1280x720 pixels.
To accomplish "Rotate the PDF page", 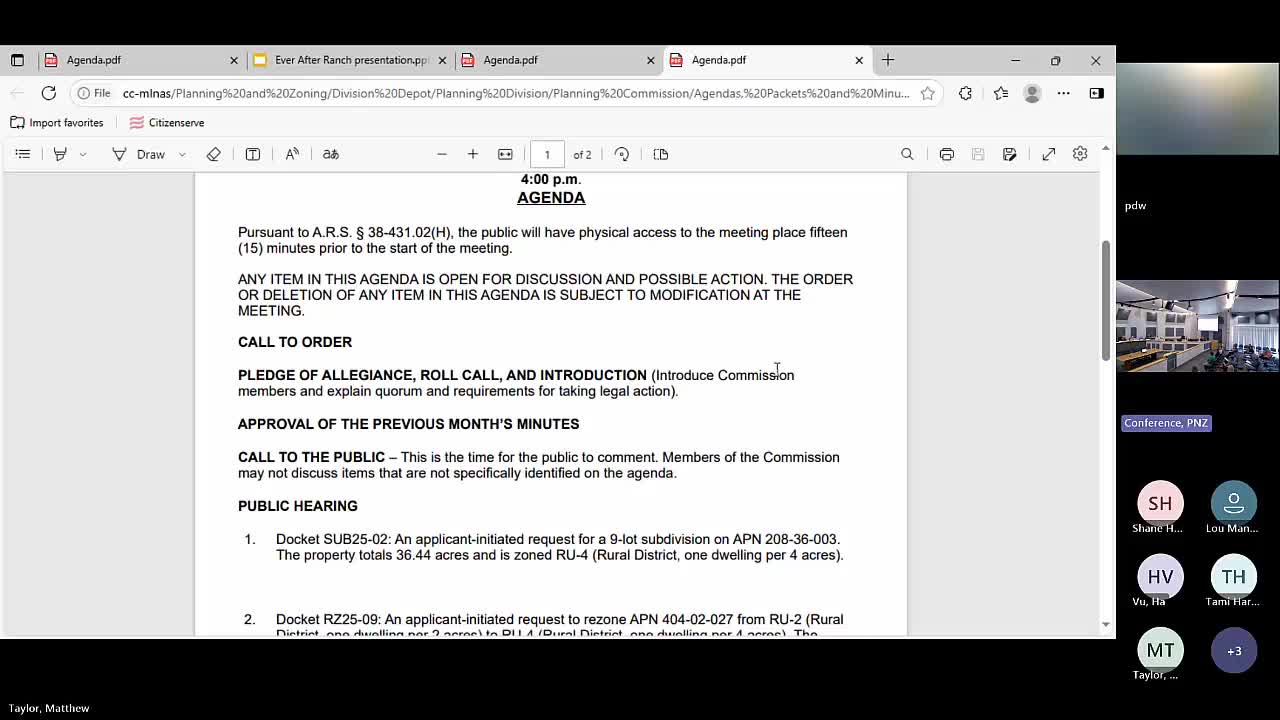I will (622, 154).
